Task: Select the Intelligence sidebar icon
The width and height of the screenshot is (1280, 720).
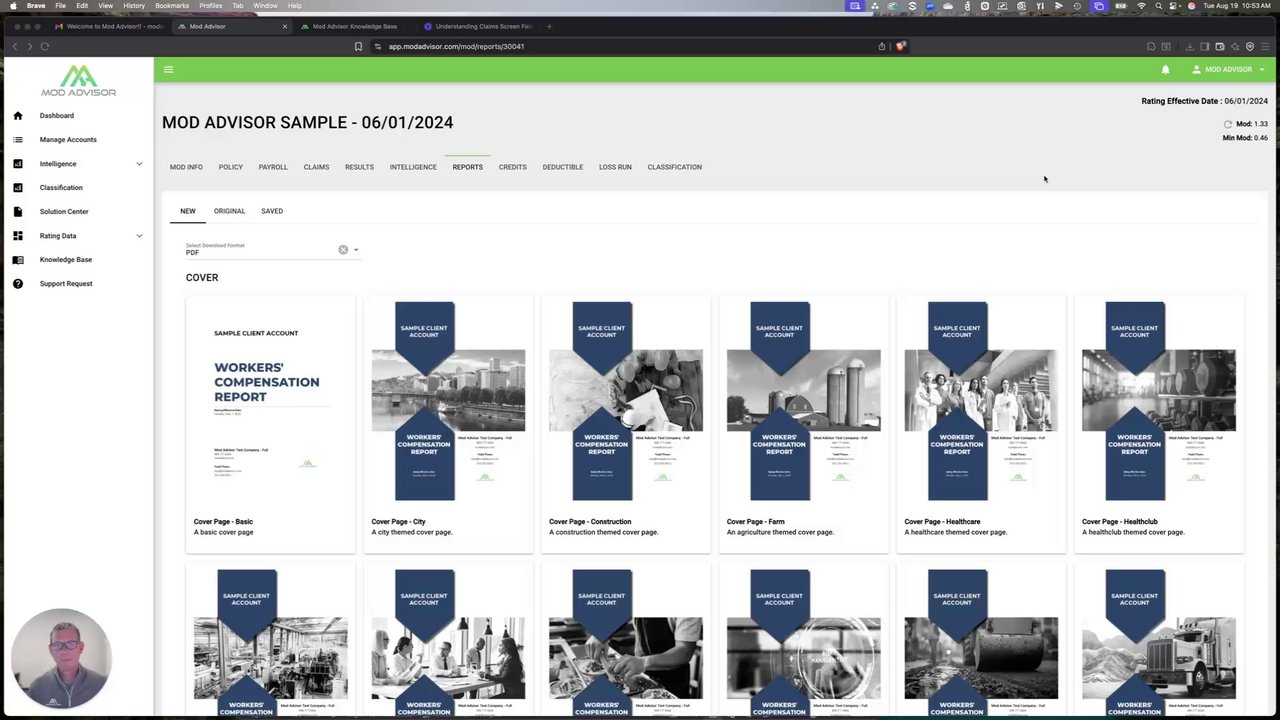Action: click(x=17, y=164)
